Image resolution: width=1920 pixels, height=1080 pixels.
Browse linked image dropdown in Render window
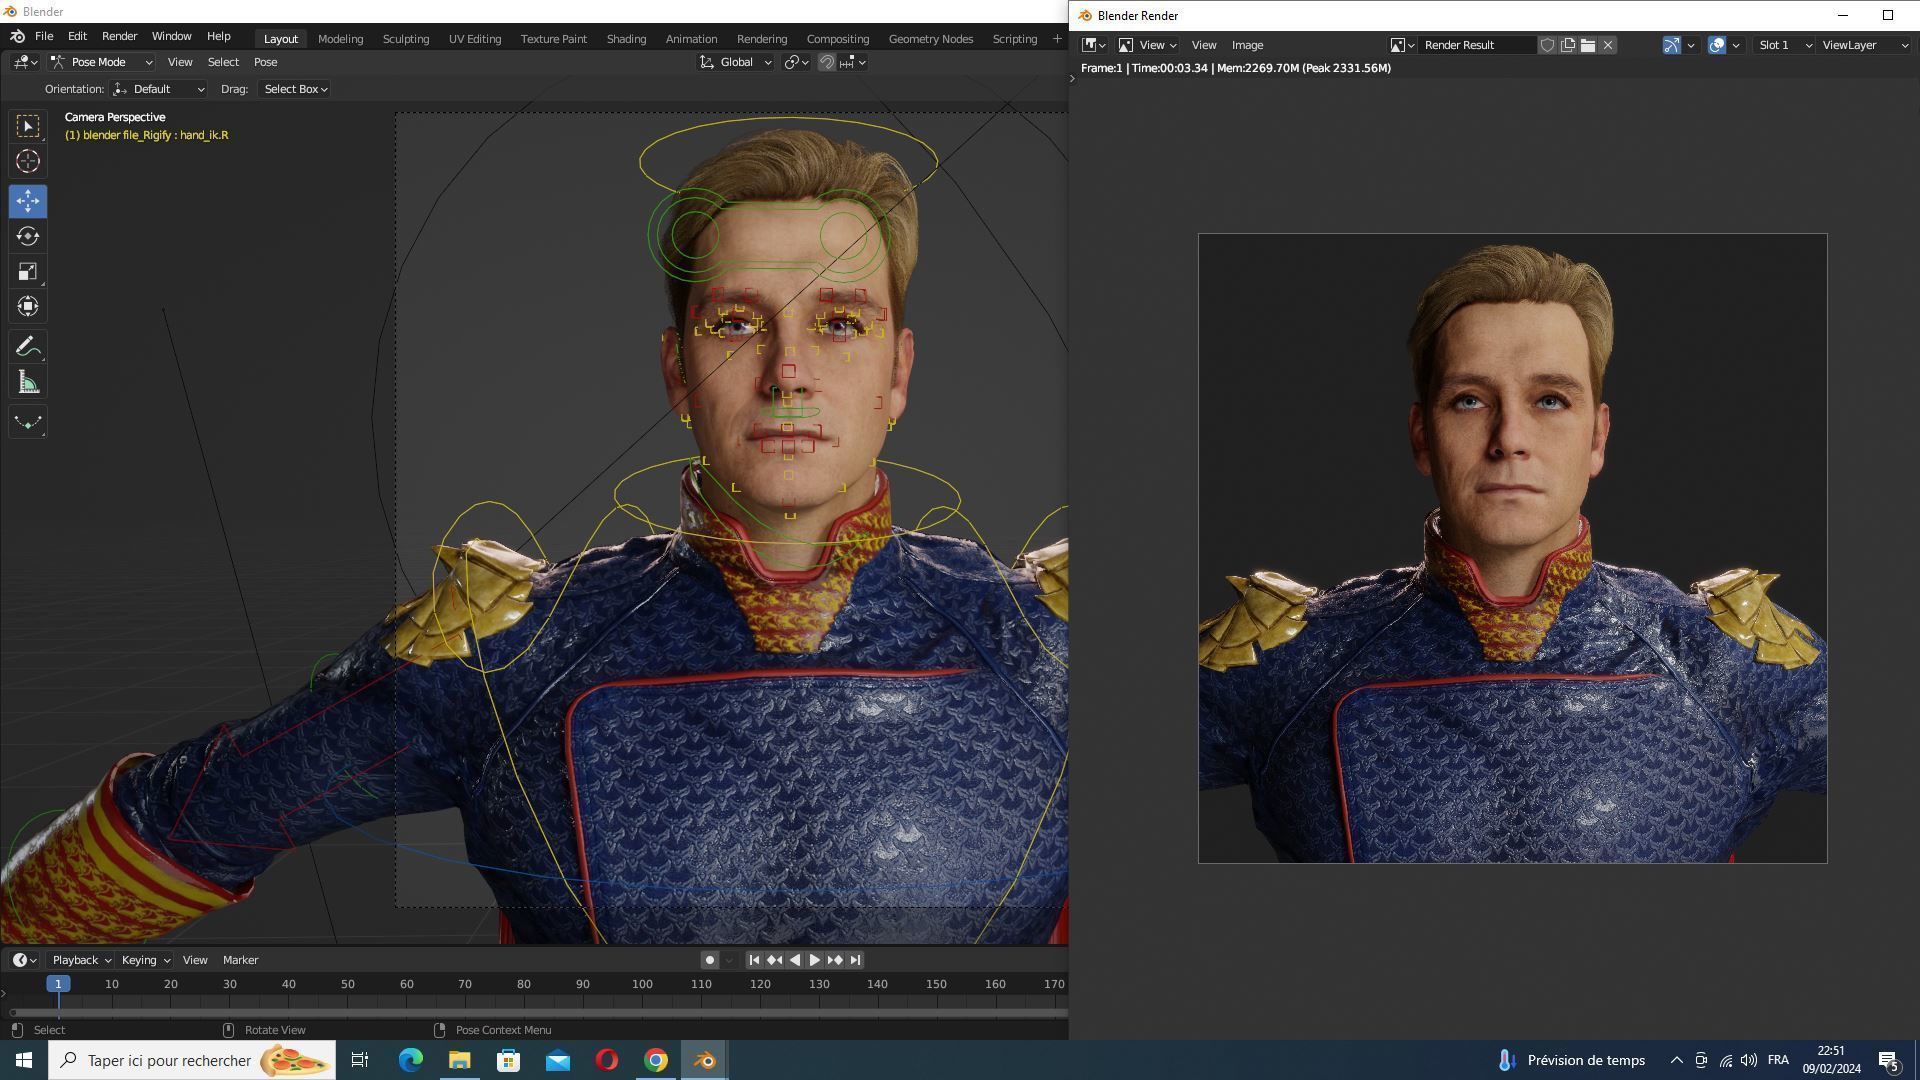tap(1402, 45)
